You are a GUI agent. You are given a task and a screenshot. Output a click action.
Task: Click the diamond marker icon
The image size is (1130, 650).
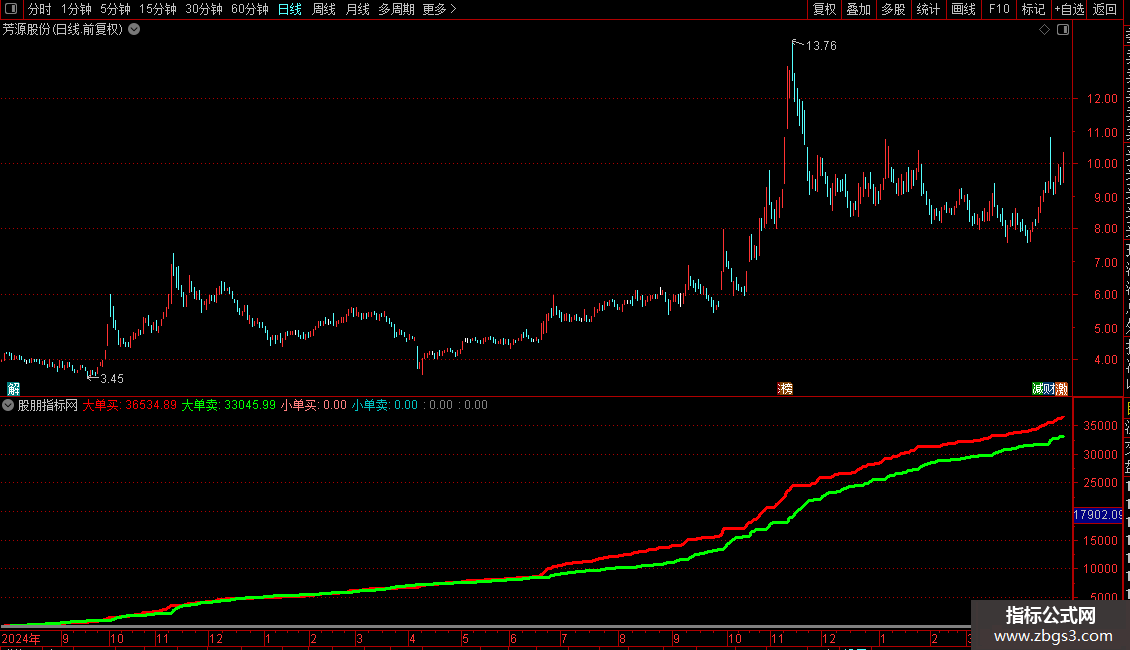pos(1044,30)
